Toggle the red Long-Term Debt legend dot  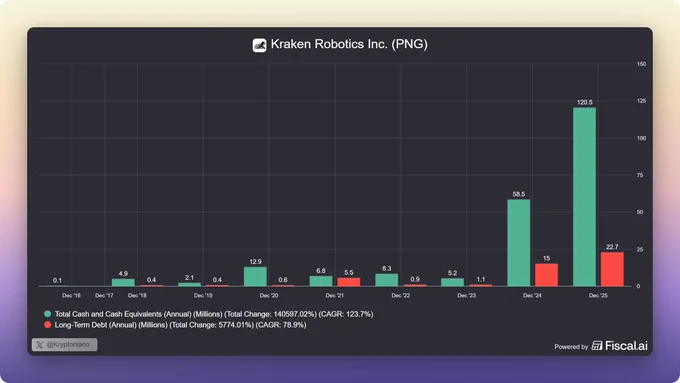tap(48, 324)
